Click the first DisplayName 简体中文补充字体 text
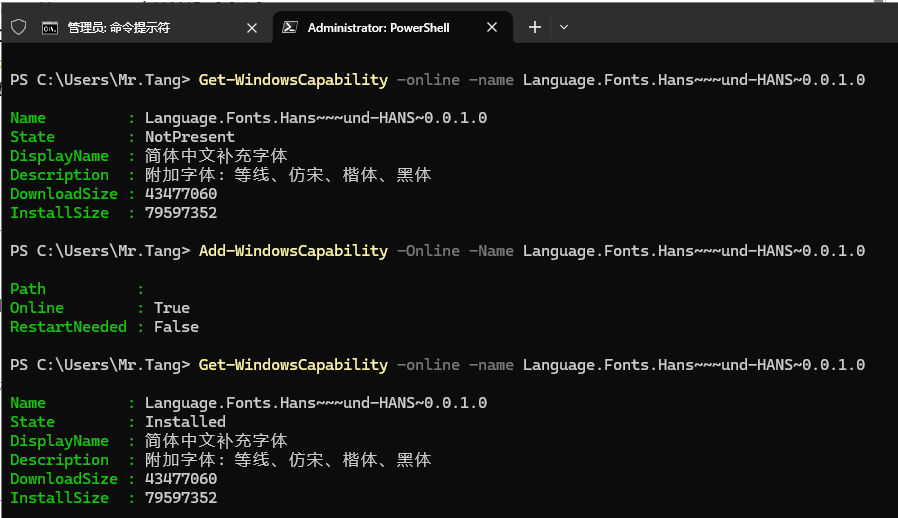 pyautogui.click(x=216, y=156)
